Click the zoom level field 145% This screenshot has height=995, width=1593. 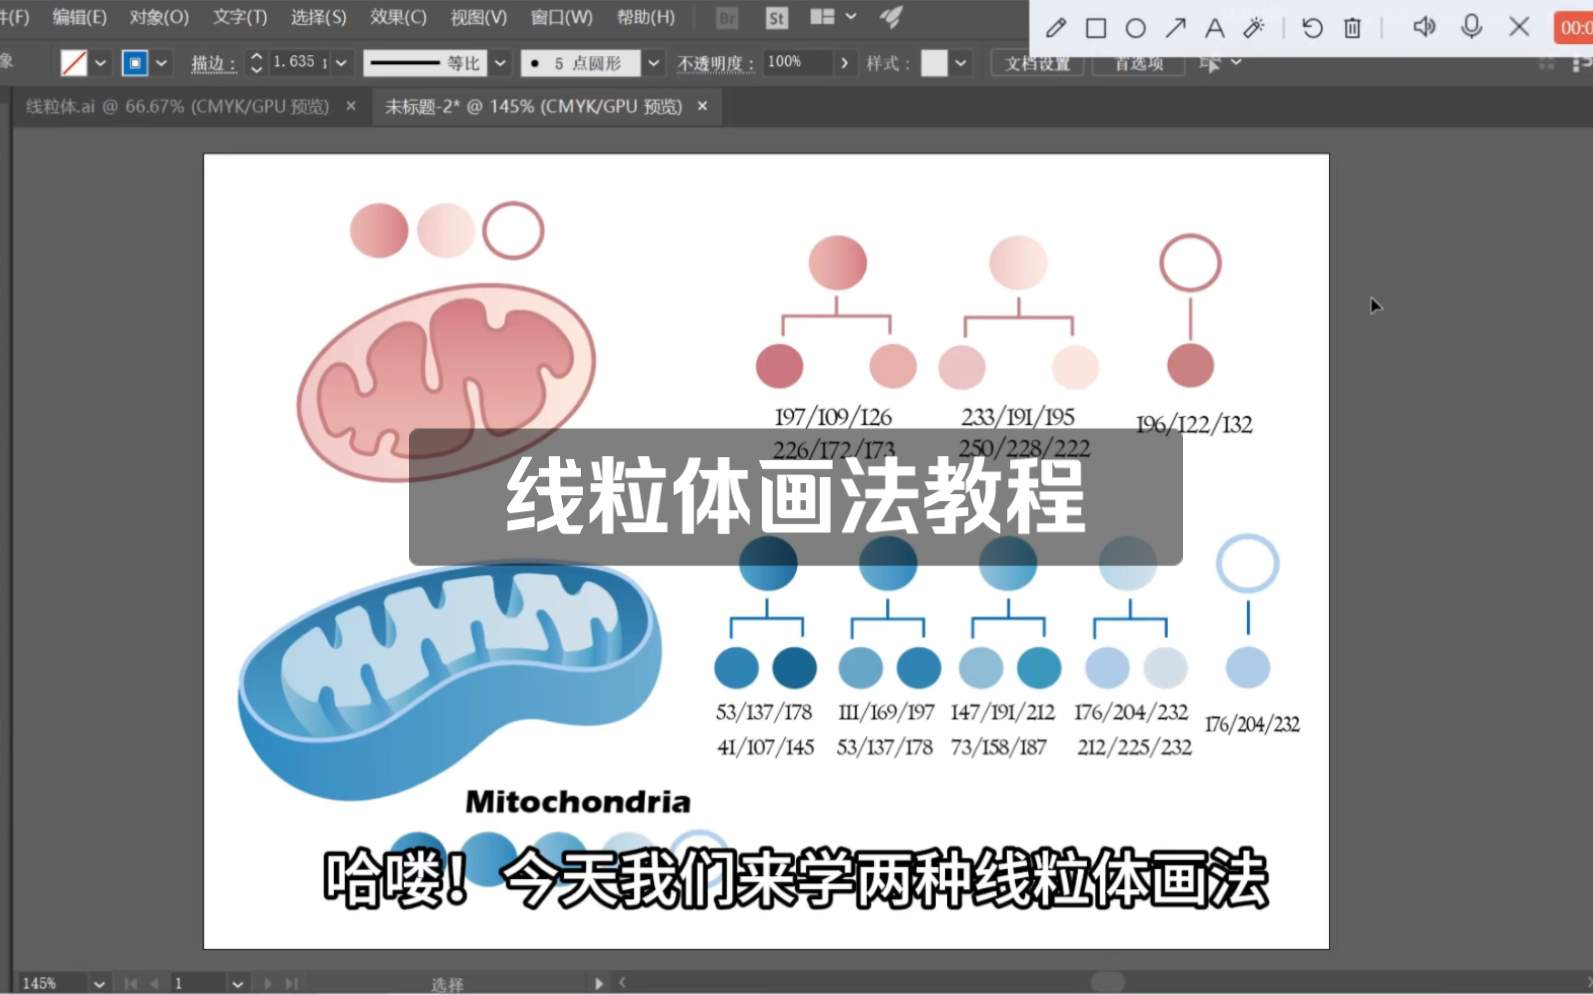[x=52, y=983]
